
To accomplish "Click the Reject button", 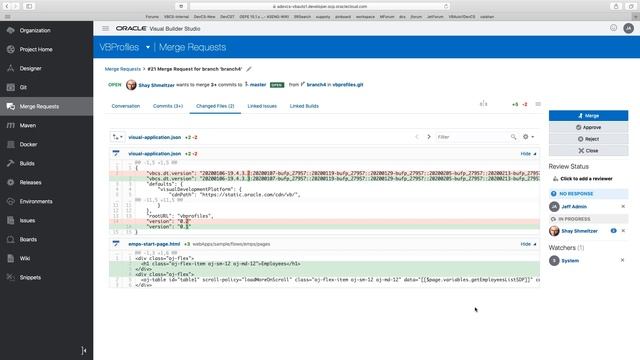I will pos(588,139).
